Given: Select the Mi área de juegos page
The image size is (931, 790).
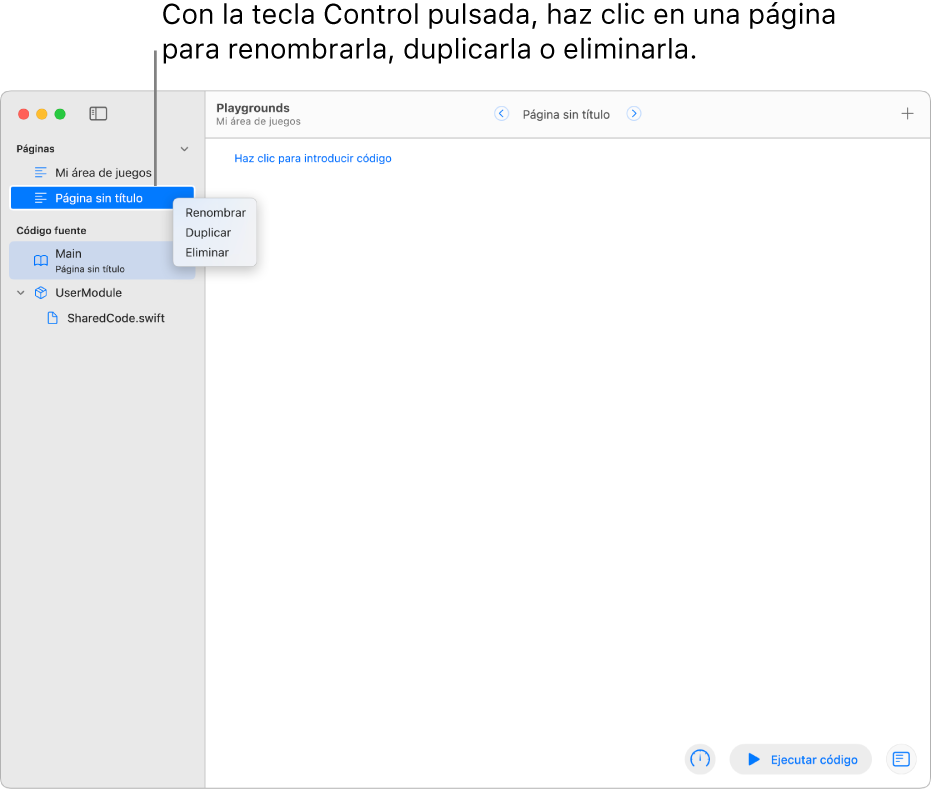Looking at the screenshot, I should tap(102, 173).
